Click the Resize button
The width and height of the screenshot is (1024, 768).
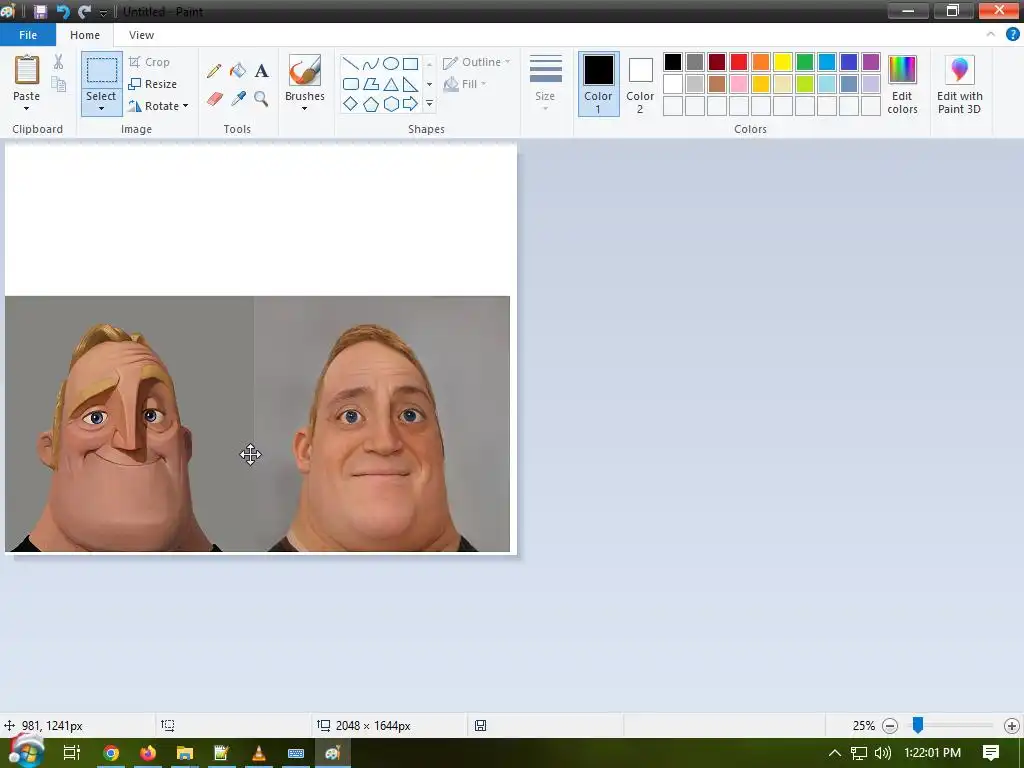click(153, 84)
